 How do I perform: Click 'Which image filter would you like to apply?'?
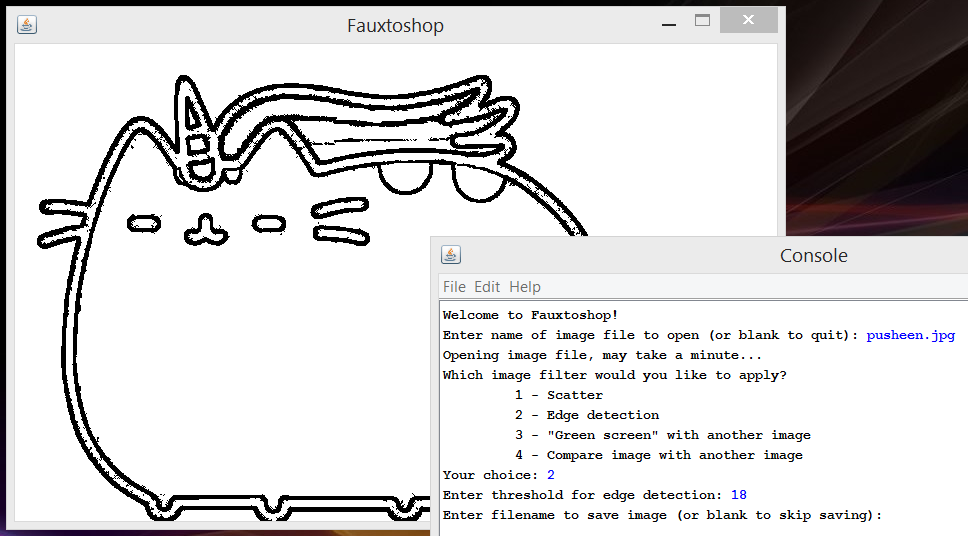pyautogui.click(x=615, y=375)
